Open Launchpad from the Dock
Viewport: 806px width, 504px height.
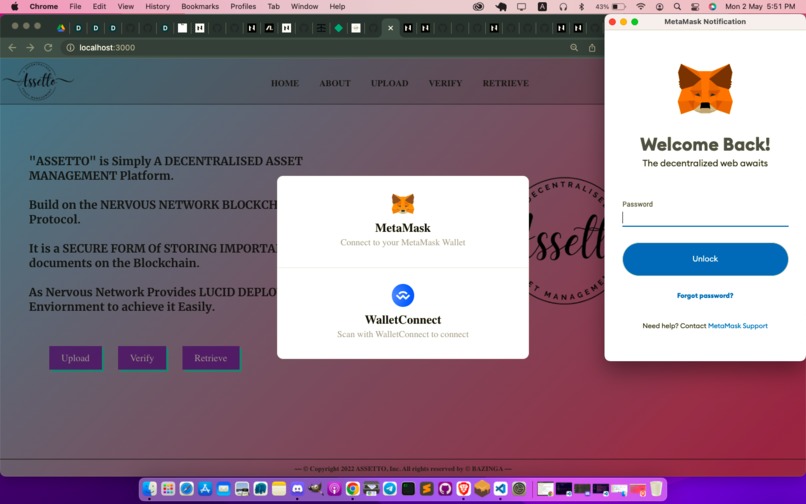168,488
